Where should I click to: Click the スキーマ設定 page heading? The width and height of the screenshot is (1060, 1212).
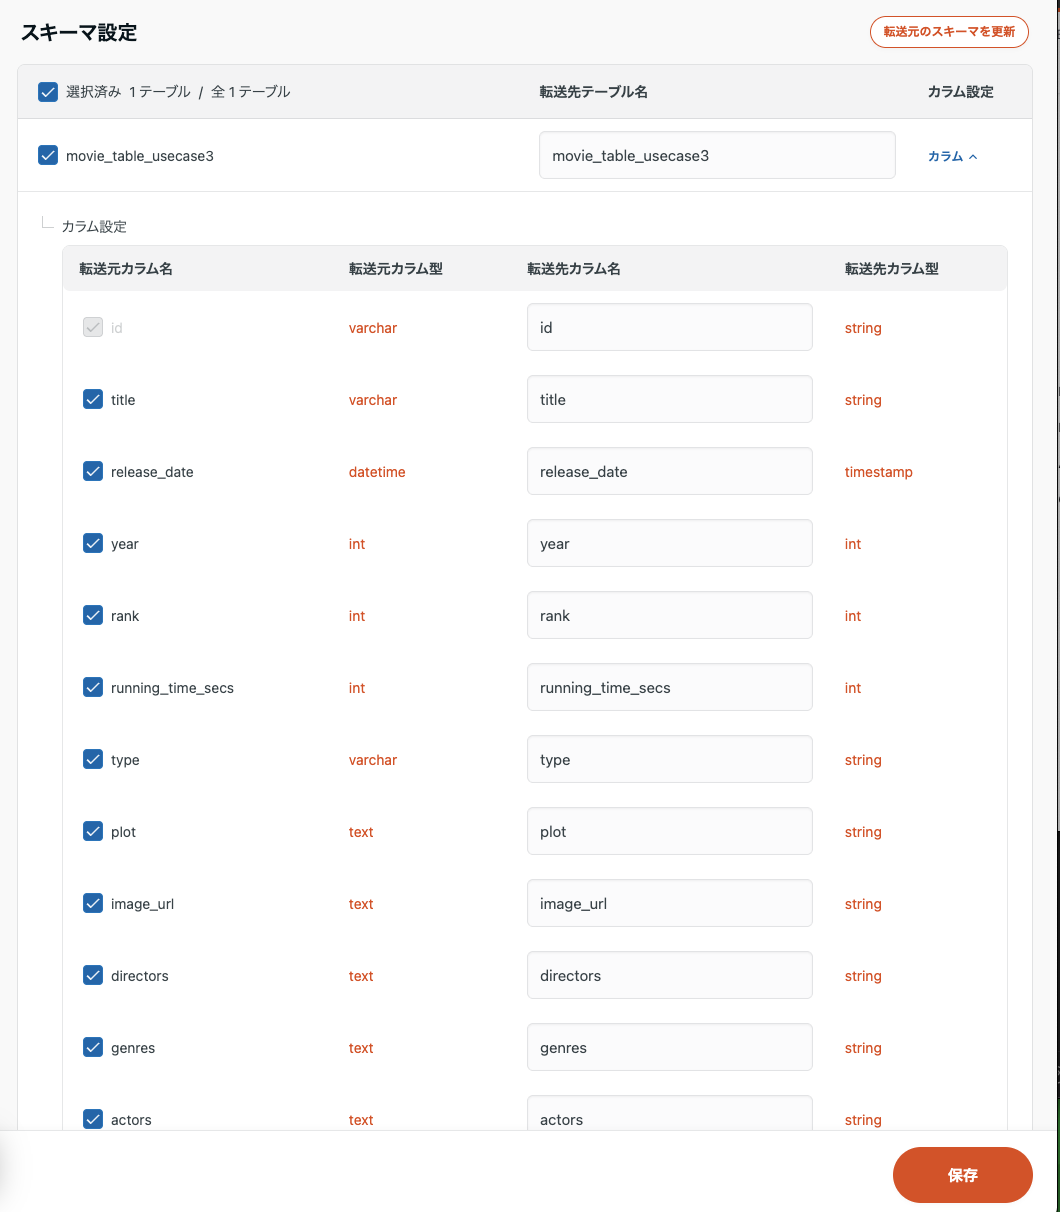tap(79, 32)
